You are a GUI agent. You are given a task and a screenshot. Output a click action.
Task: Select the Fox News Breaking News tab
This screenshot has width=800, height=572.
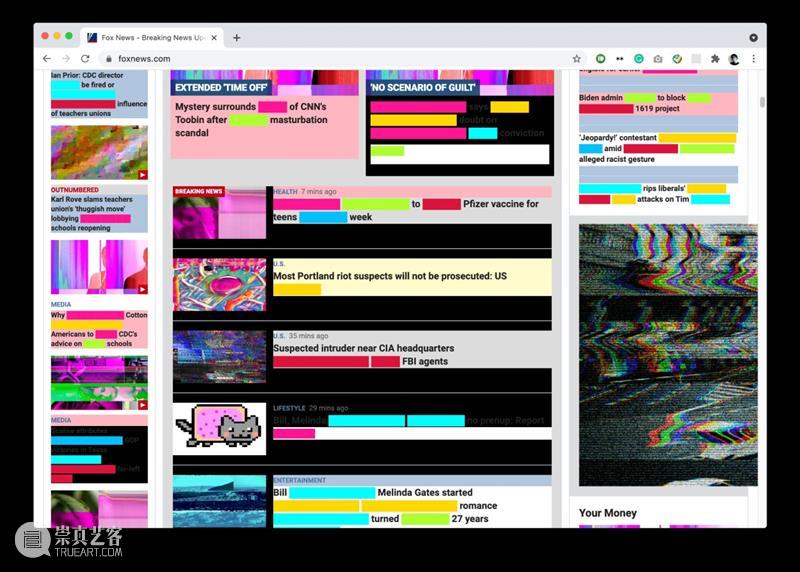(153, 37)
